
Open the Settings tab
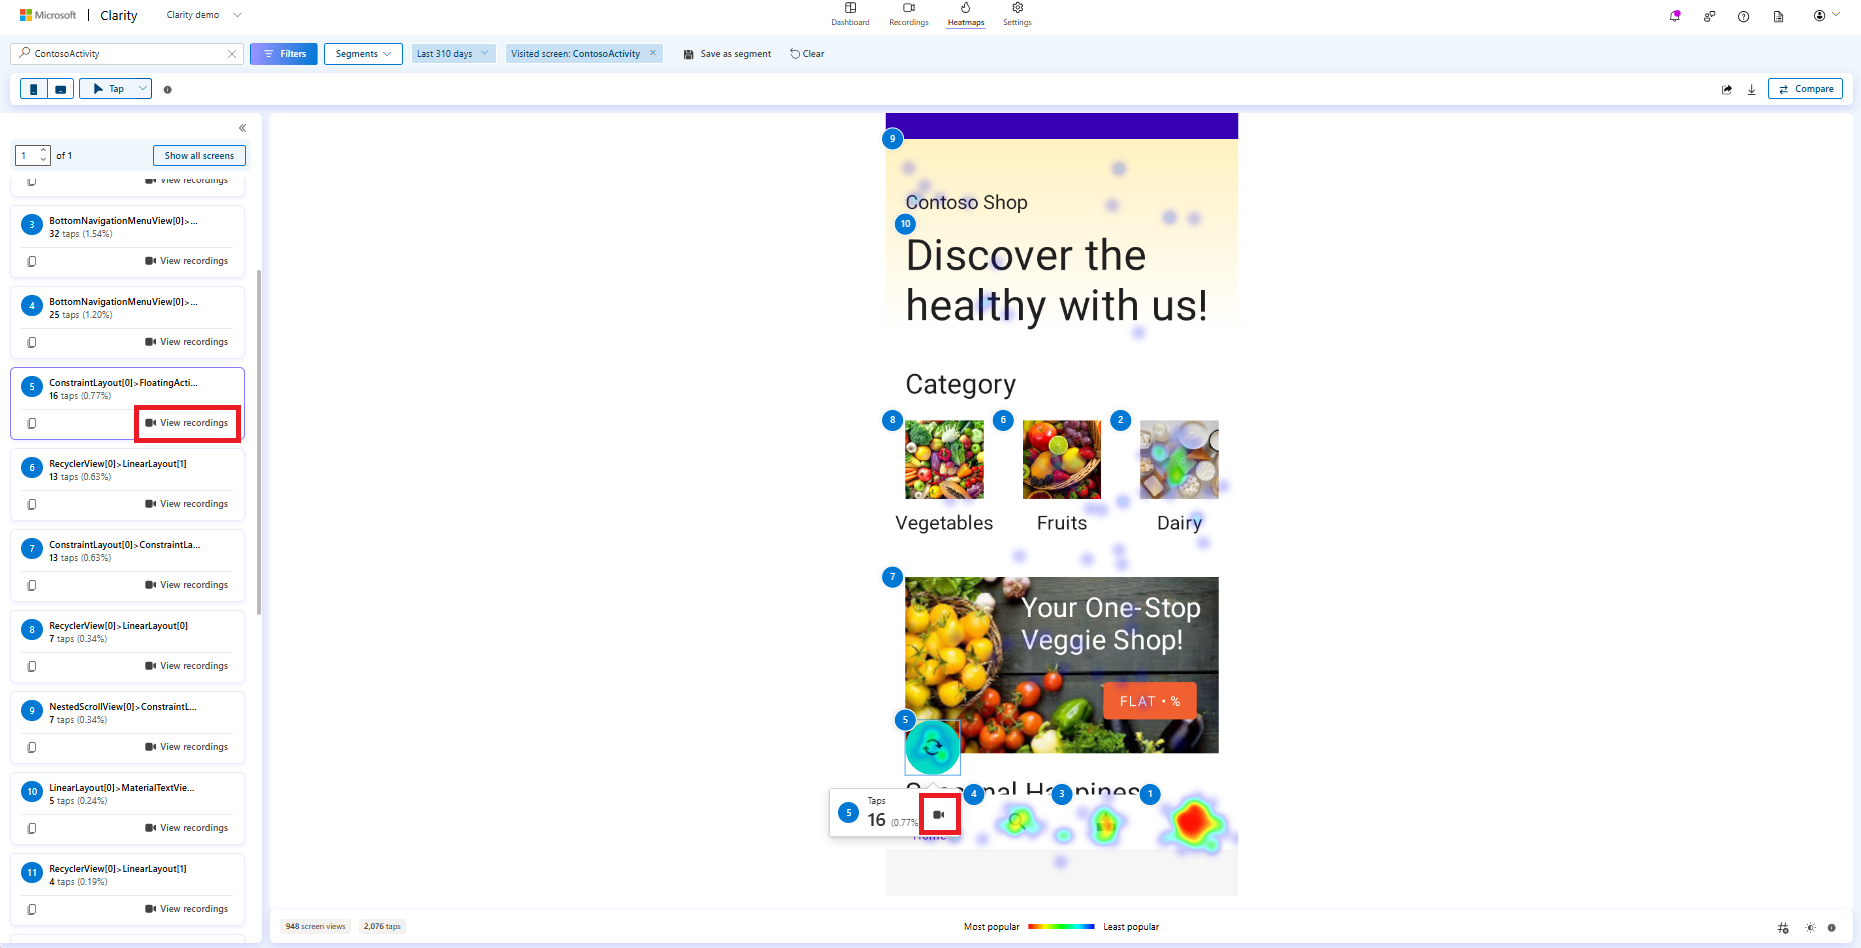point(1017,14)
